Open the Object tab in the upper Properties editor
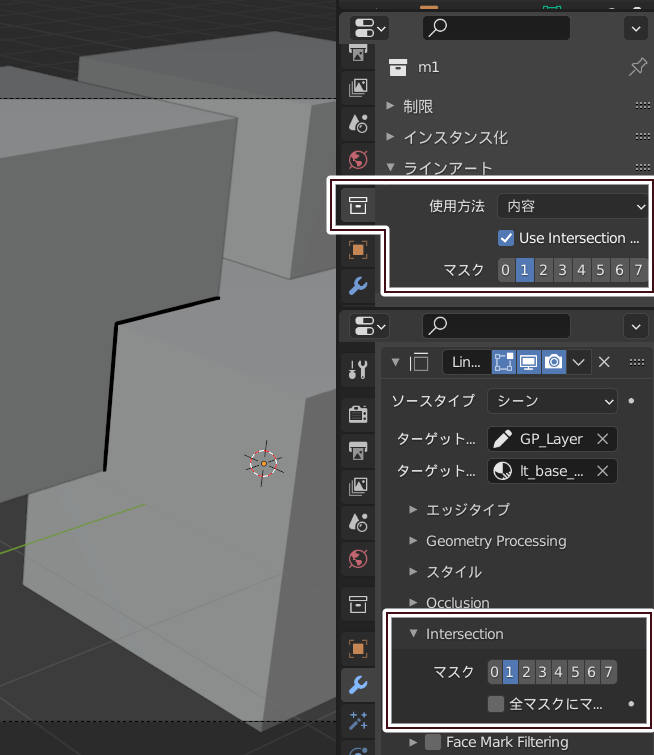 pyautogui.click(x=358, y=250)
